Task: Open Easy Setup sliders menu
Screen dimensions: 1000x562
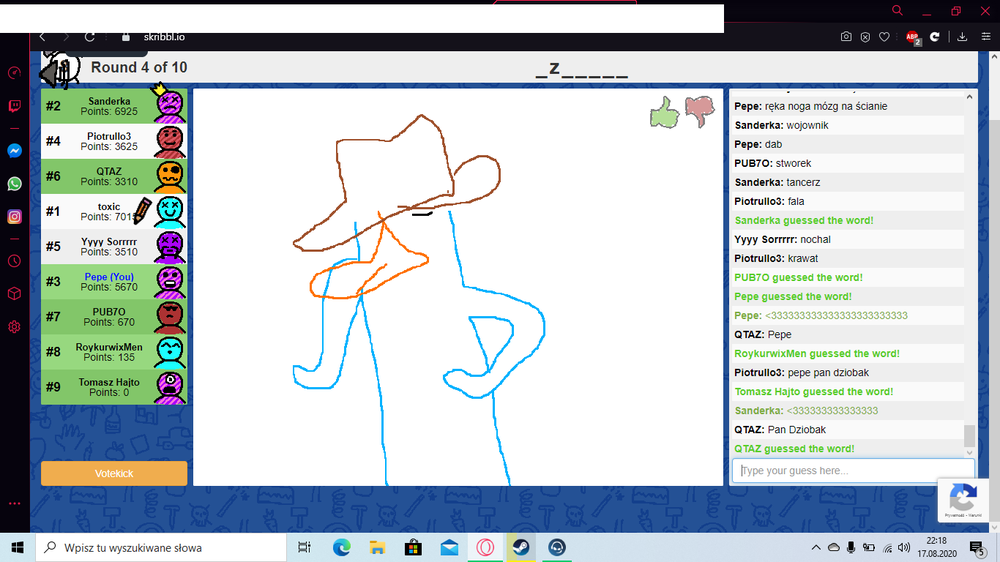Action: tap(985, 37)
